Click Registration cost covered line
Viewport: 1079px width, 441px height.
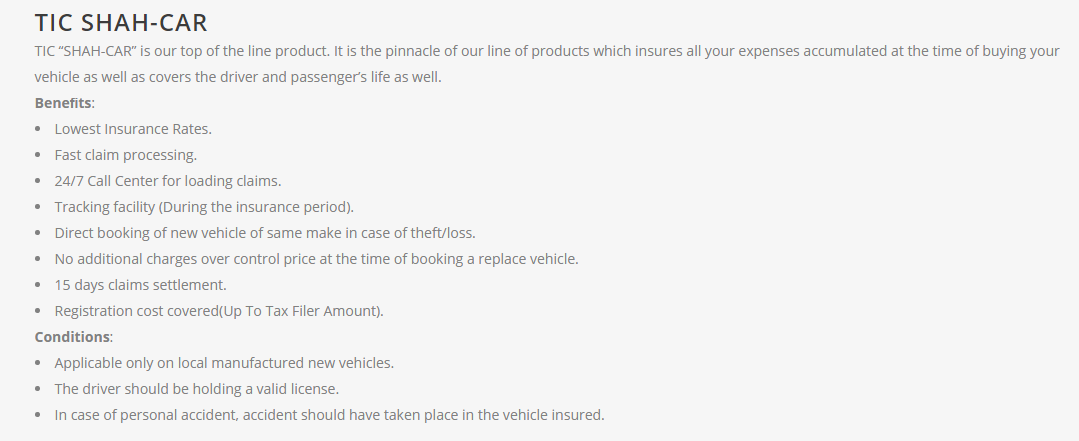click(x=219, y=311)
